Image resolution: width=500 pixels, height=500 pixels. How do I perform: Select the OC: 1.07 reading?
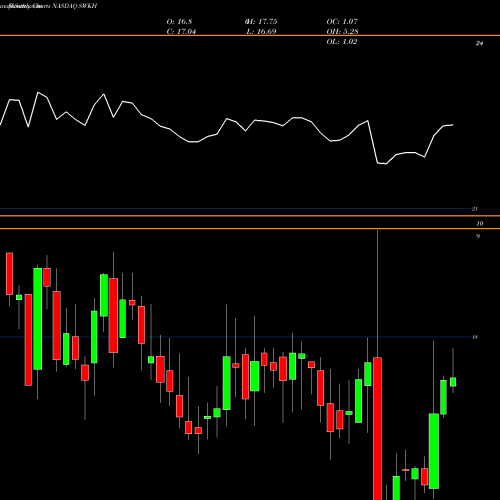(342, 21)
